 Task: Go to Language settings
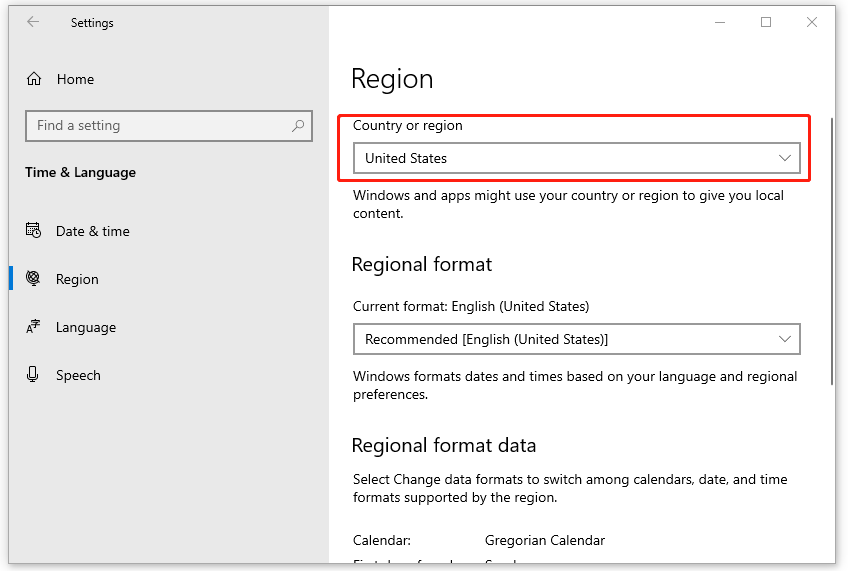[168, 327]
